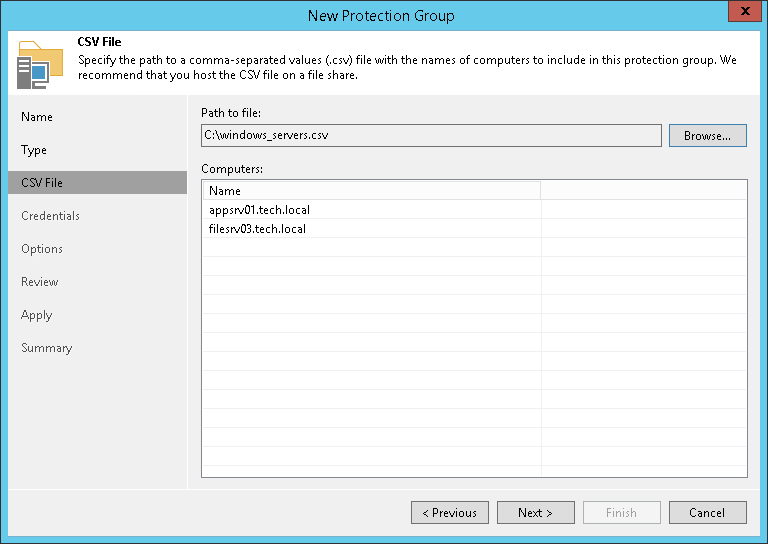This screenshot has width=768, height=544.
Task: Select the CSV File wizard step
Action: click(x=42, y=183)
